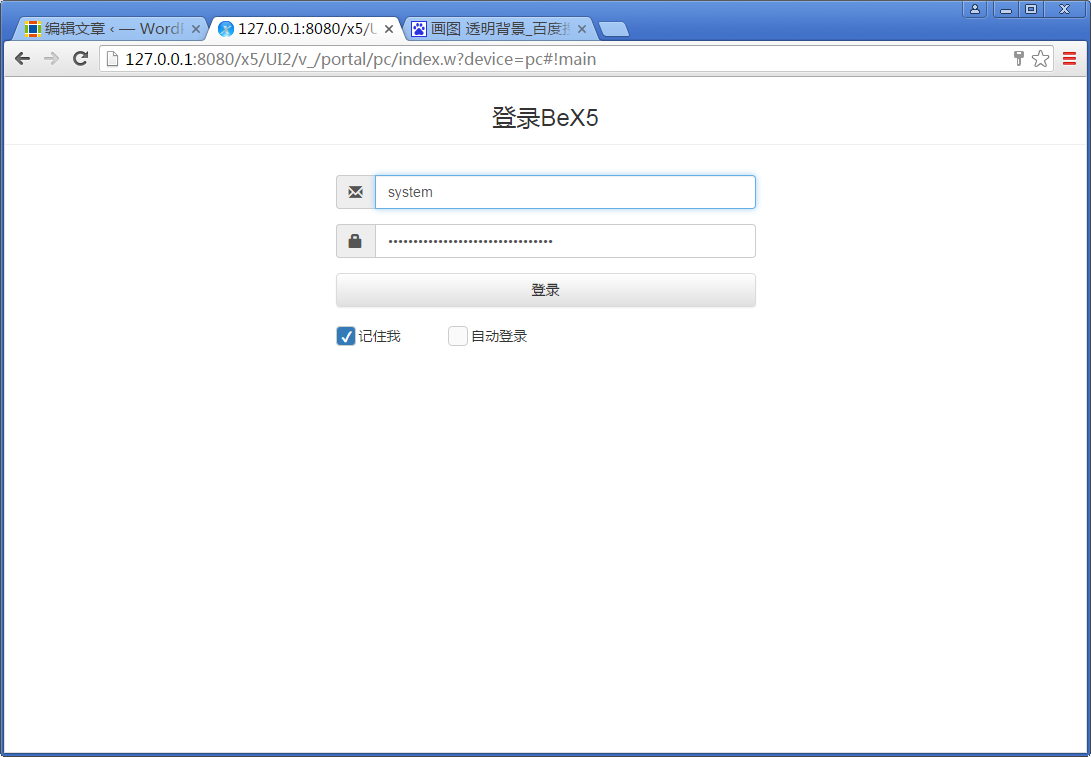1091x757 pixels.
Task: Reload the current page
Action: [81, 59]
